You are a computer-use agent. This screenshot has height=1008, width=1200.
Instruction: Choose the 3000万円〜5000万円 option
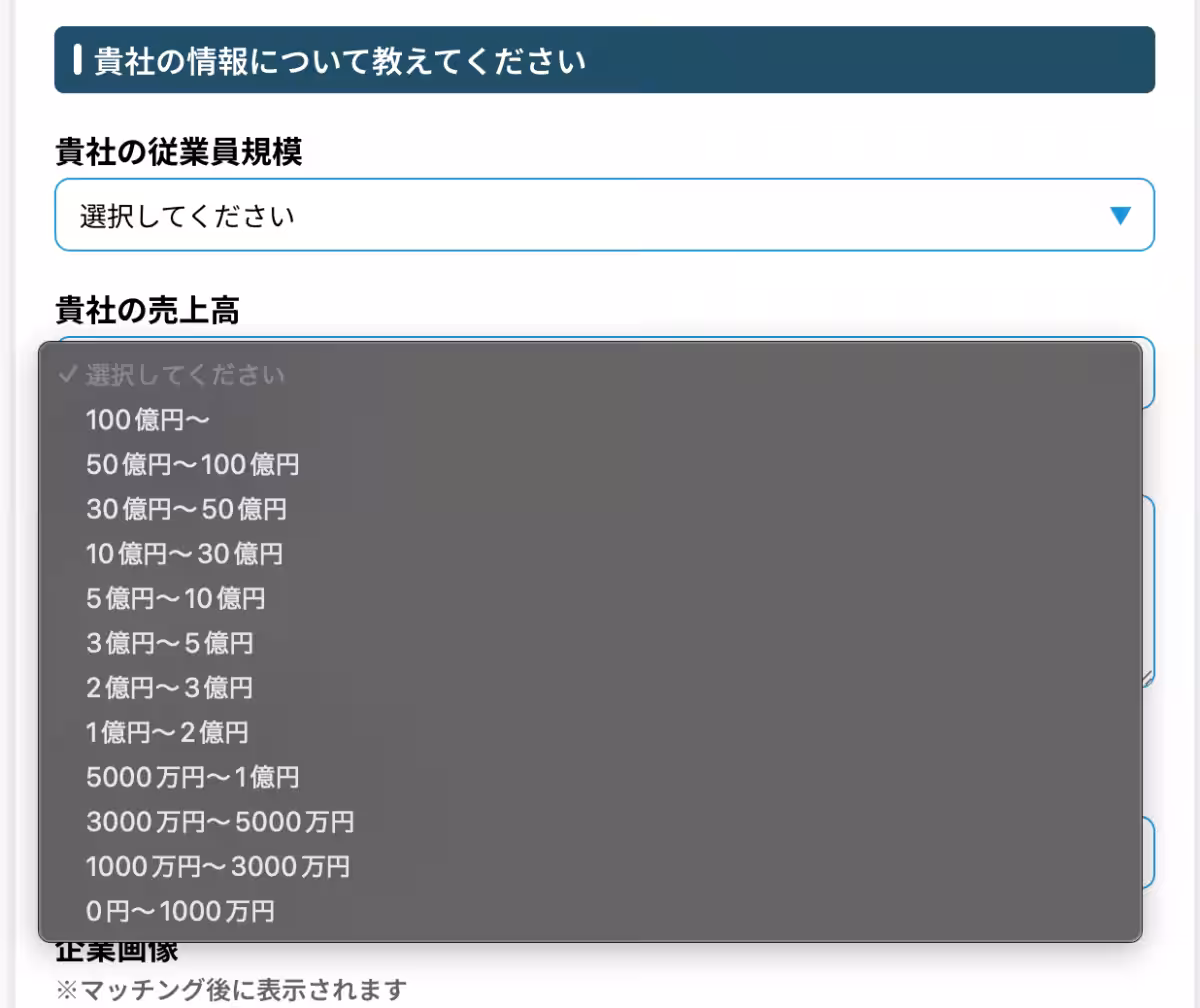[220, 822]
